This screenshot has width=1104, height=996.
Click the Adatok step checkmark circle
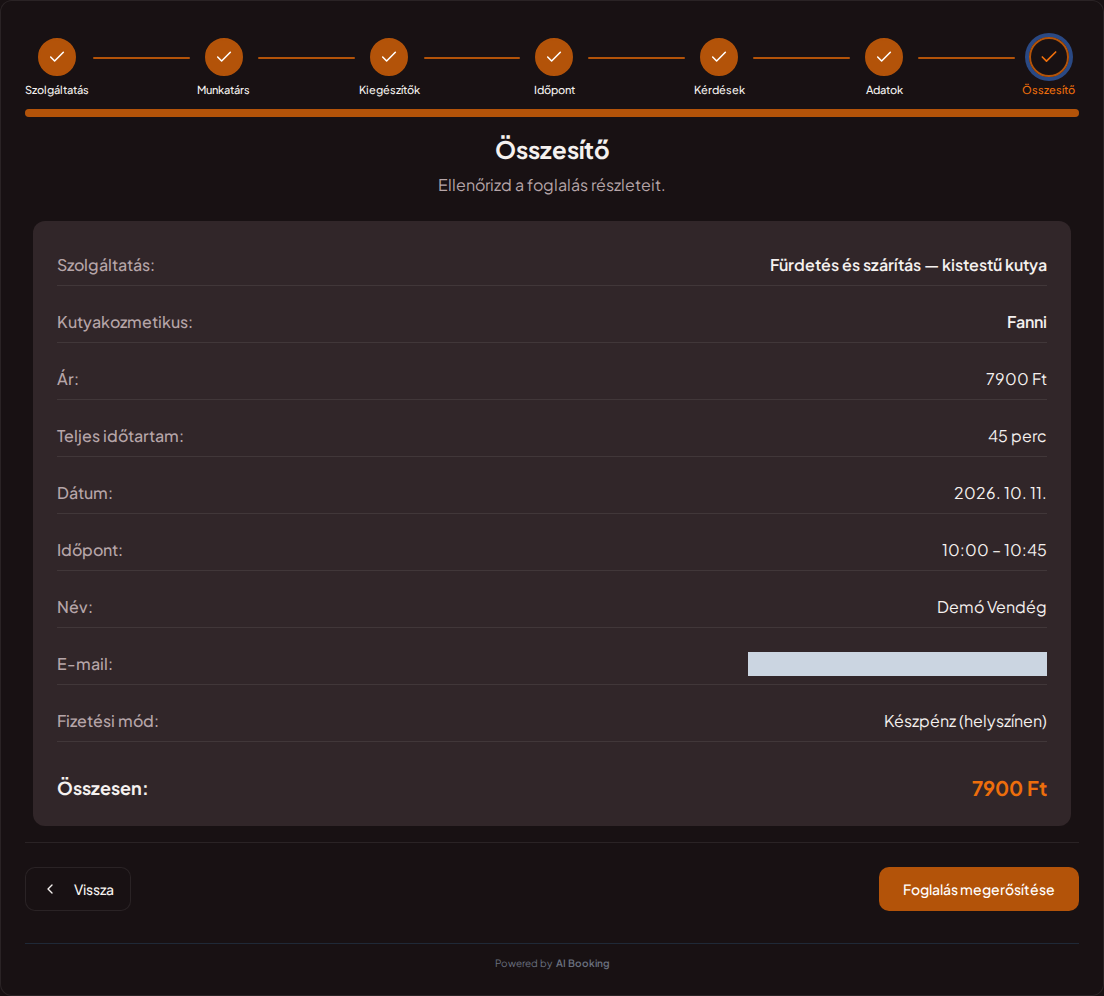pos(884,57)
